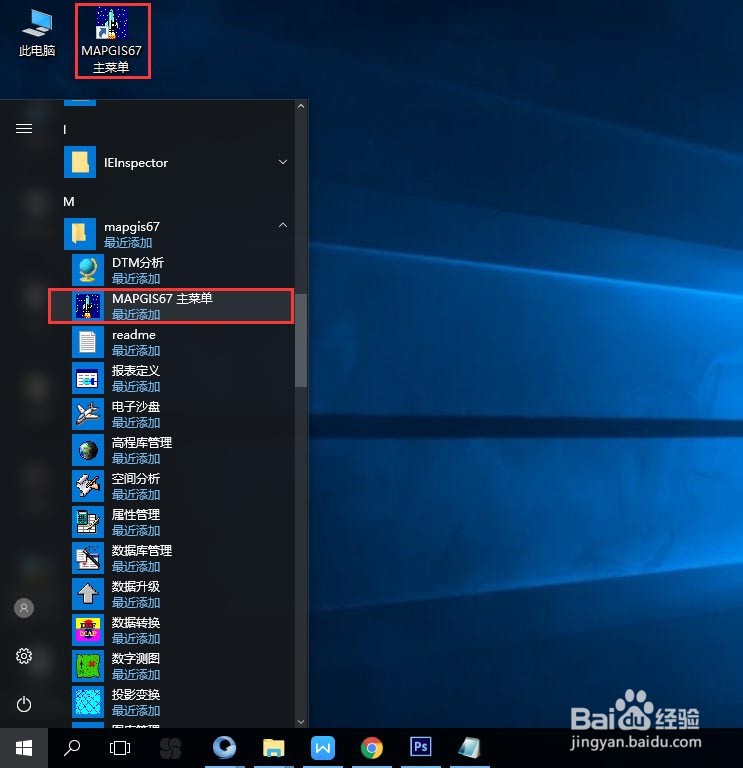Click the MAPGIS67 主菜单 label in Start list
The width and height of the screenshot is (743, 768).
[x=162, y=299]
